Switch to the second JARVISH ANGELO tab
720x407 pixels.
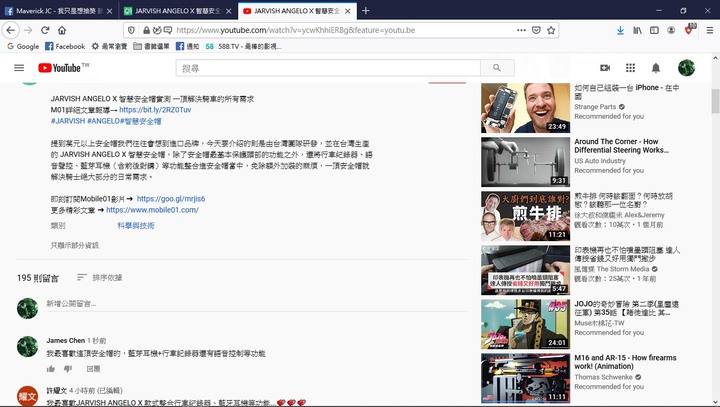(178, 11)
